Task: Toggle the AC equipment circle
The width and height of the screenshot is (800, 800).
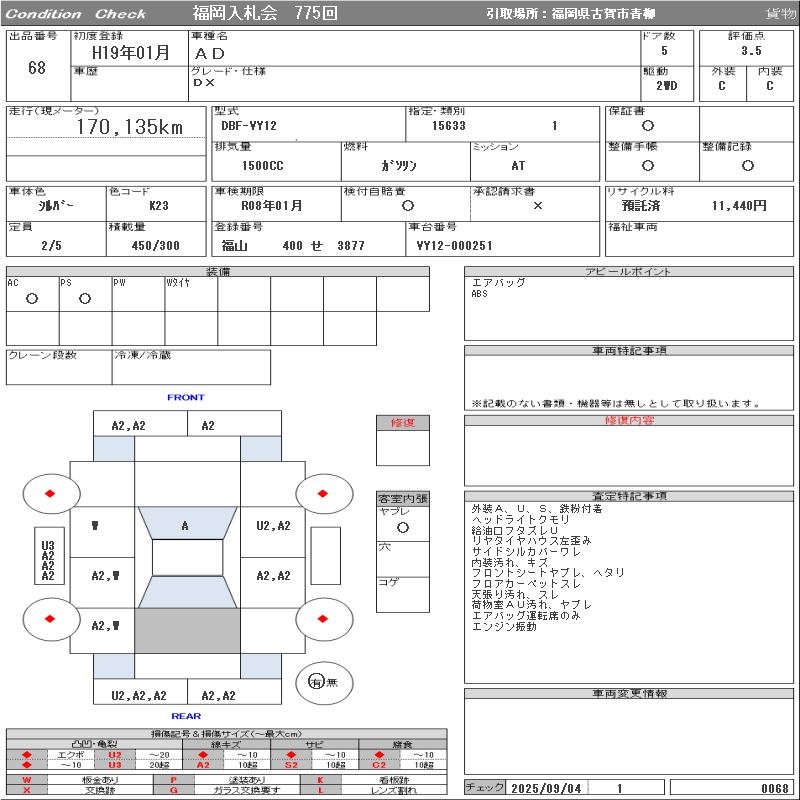Action: [x=32, y=298]
